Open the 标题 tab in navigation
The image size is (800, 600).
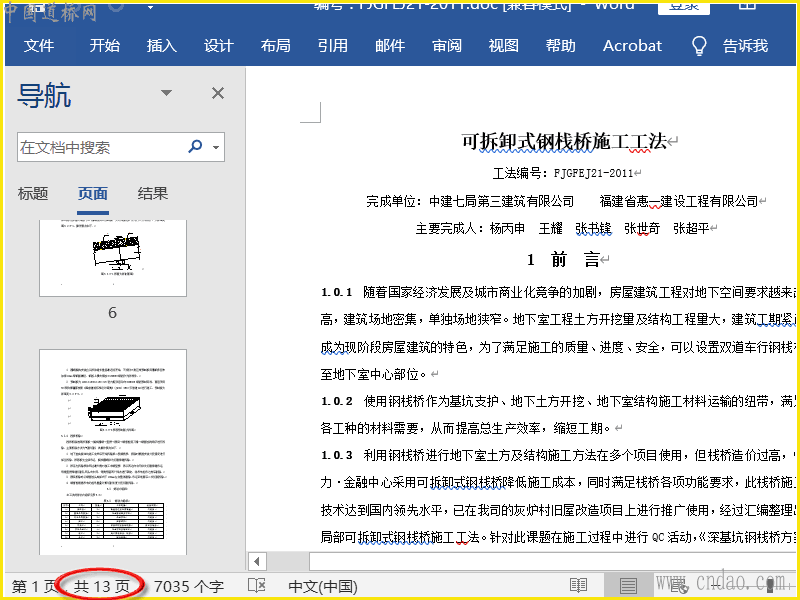33,194
